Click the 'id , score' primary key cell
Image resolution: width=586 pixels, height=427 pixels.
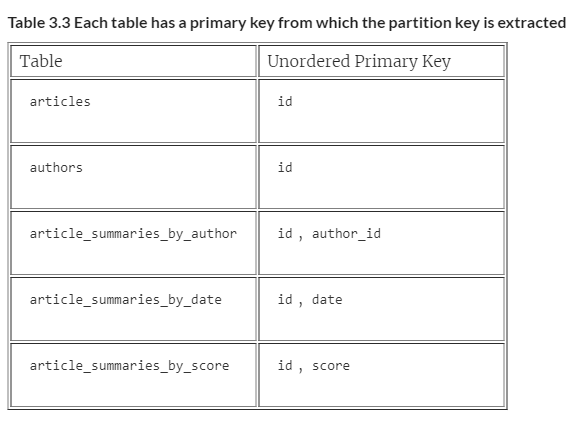[x=381, y=375]
